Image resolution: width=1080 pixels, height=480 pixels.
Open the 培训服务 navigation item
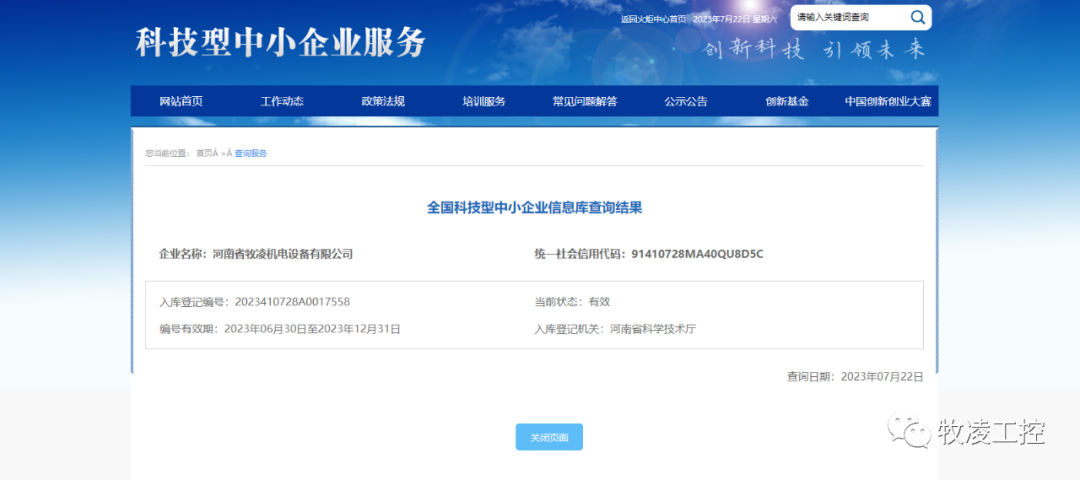click(484, 101)
